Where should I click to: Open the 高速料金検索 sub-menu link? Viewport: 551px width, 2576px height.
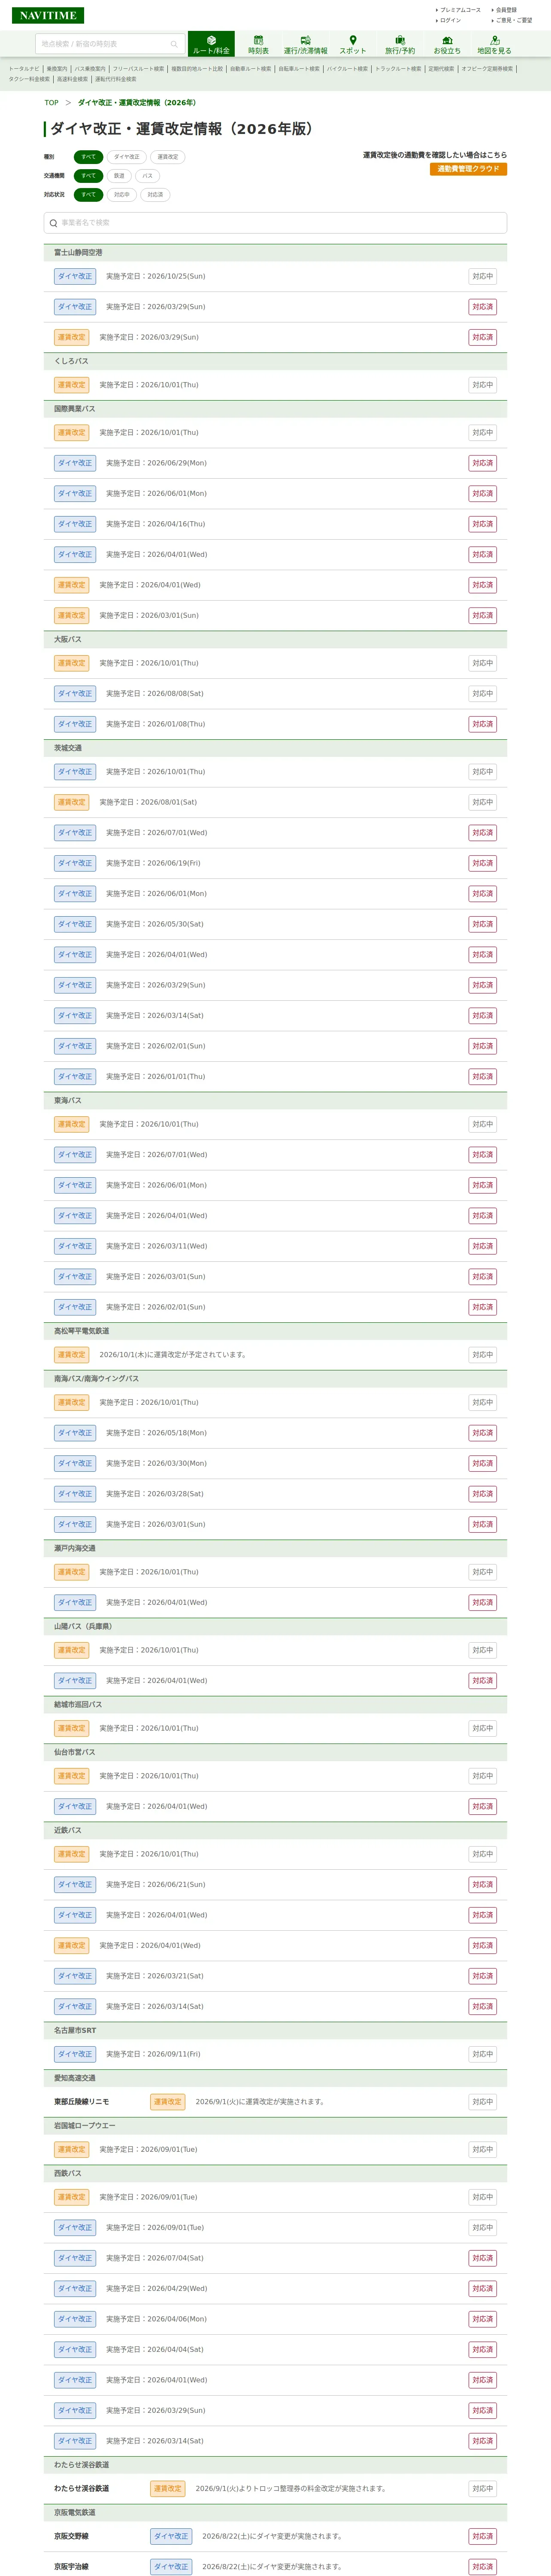[72, 79]
